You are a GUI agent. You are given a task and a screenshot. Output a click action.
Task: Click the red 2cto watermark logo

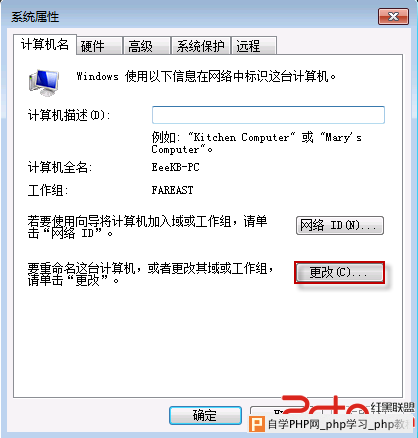(x=325, y=407)
